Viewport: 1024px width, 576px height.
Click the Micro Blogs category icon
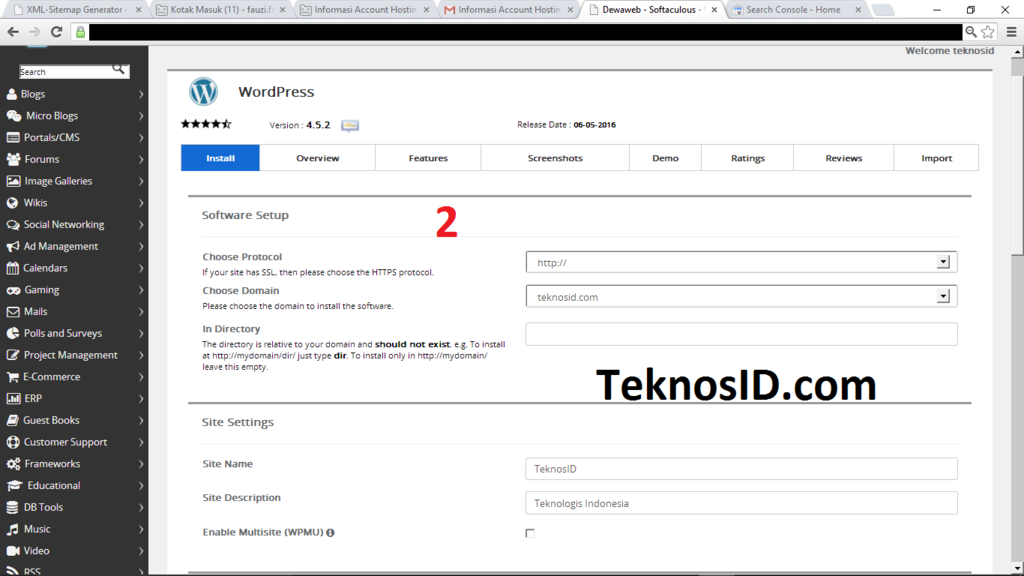[14, 116]
